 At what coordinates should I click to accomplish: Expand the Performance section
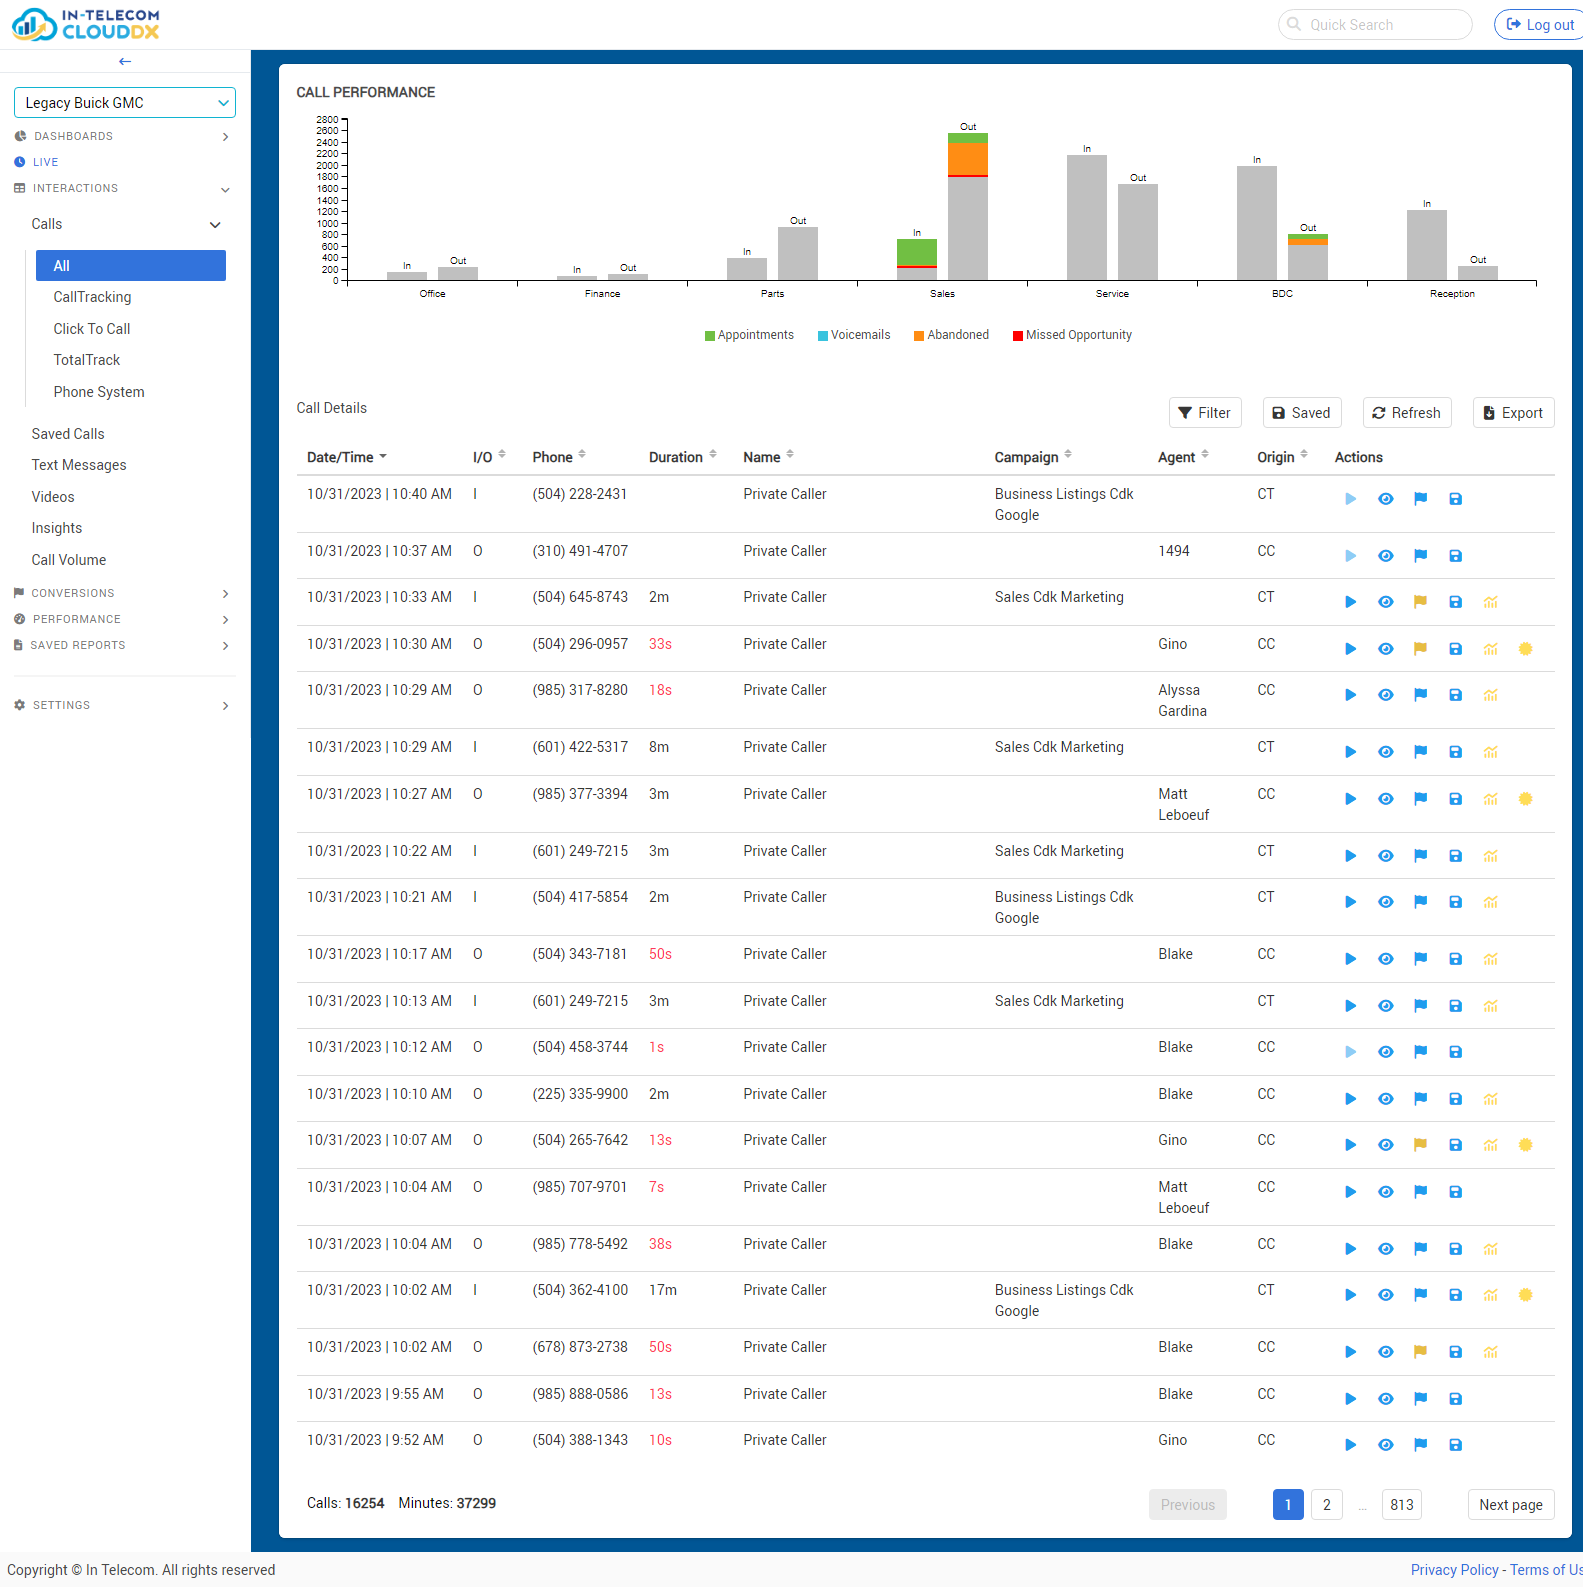[x=124, y=619]
